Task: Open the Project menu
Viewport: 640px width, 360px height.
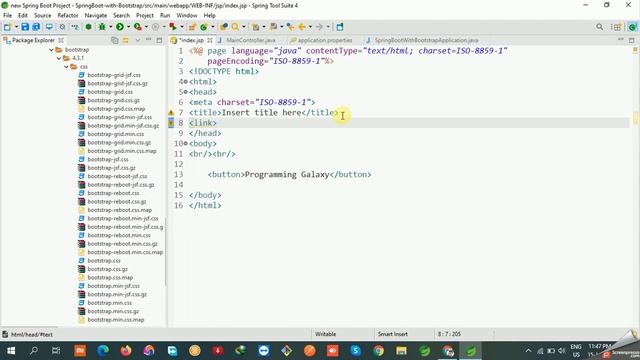Action: pyautogui.click(x=144, y=16)
